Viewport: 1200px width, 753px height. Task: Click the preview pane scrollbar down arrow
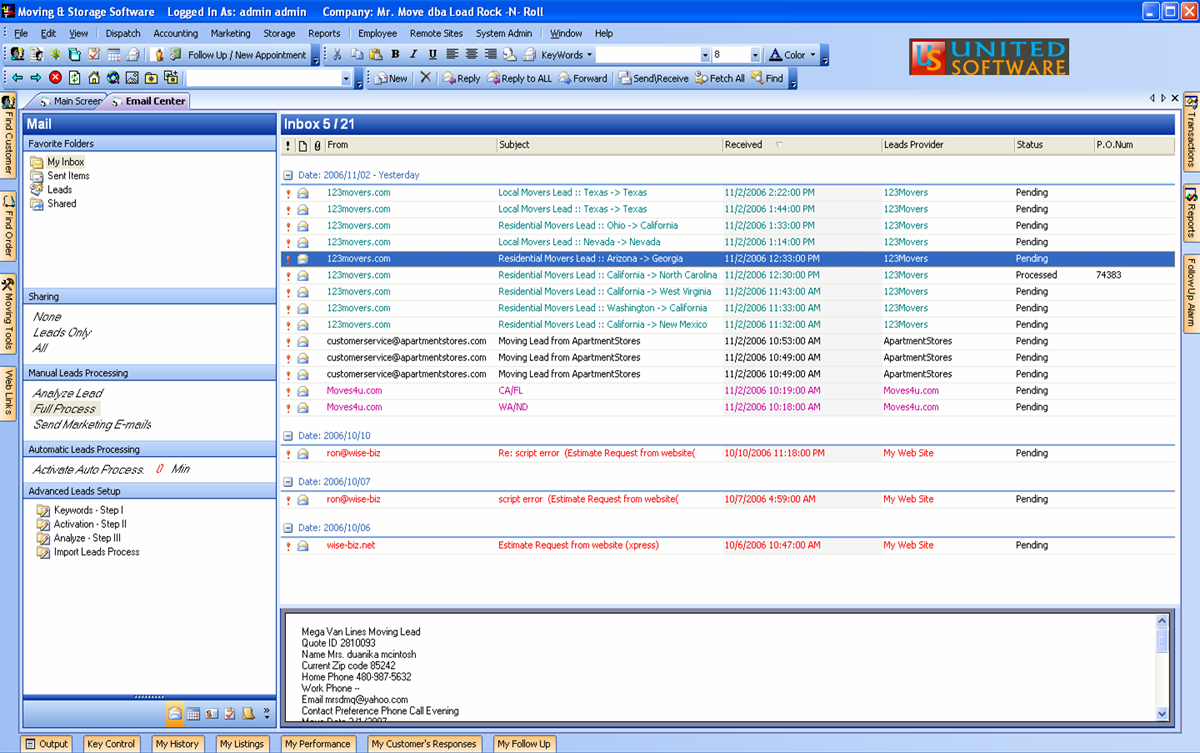(x=1162, y=714)
